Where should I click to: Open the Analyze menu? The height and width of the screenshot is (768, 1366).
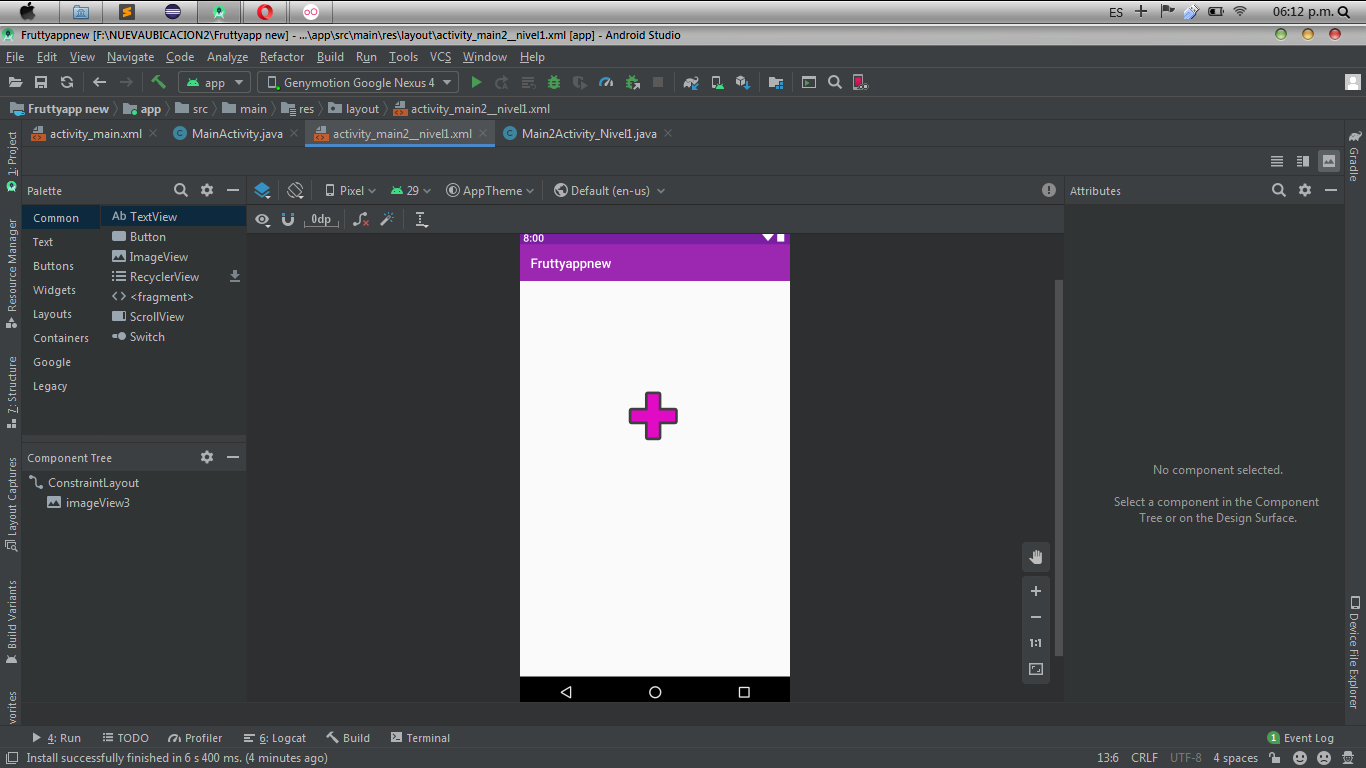pyautogui.click(x=227, y=57)
